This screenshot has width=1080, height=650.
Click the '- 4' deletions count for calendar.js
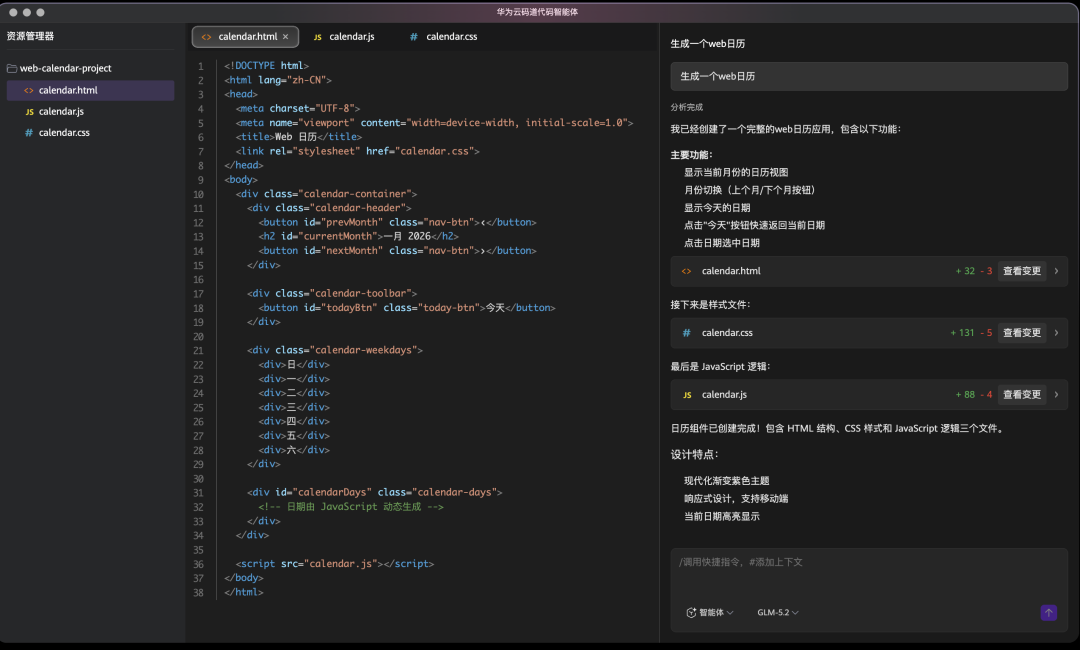tap(986, 395)
